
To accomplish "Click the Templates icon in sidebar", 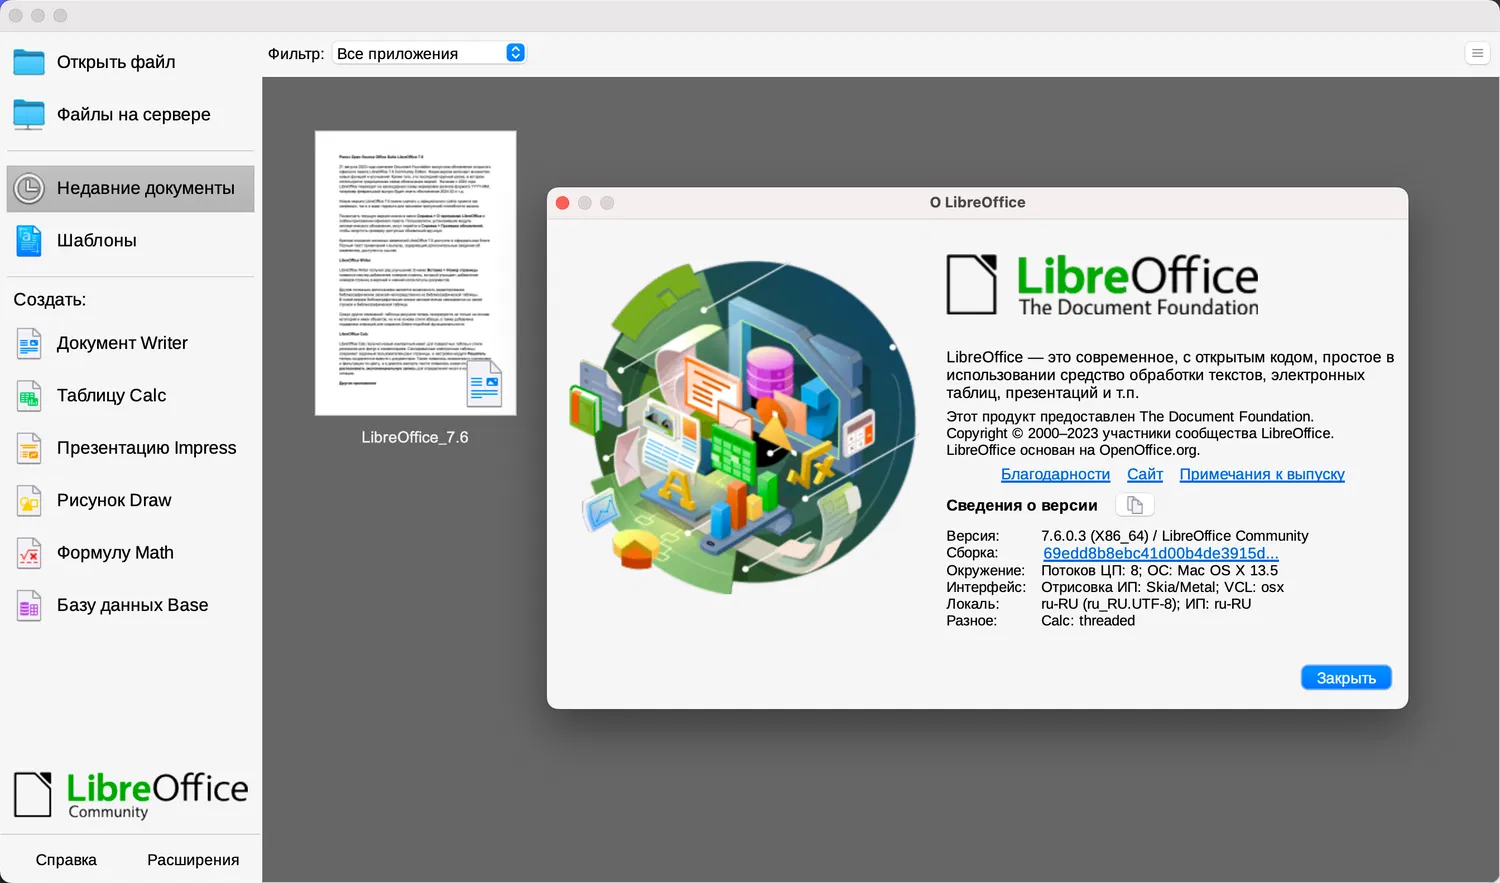I will point(29,241).
